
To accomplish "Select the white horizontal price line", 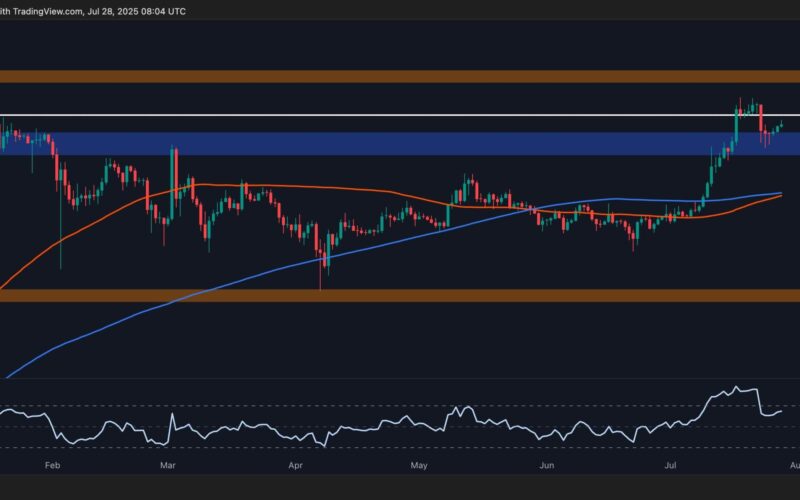I will (x=400, y=116).
